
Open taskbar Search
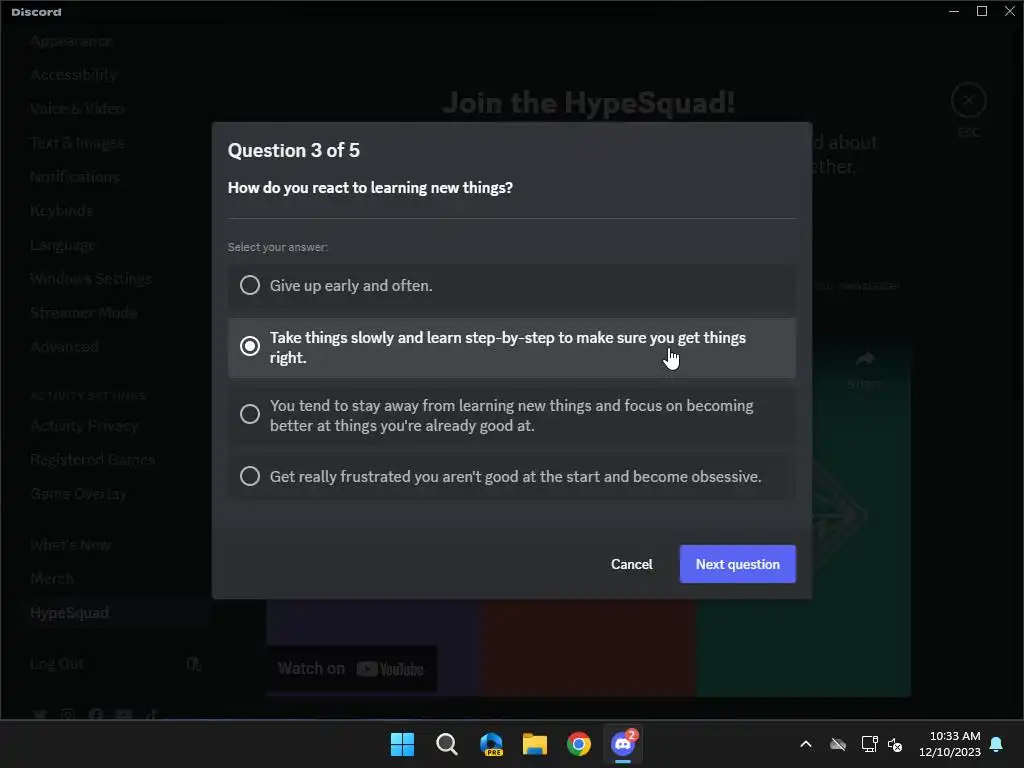pos(447,744)
